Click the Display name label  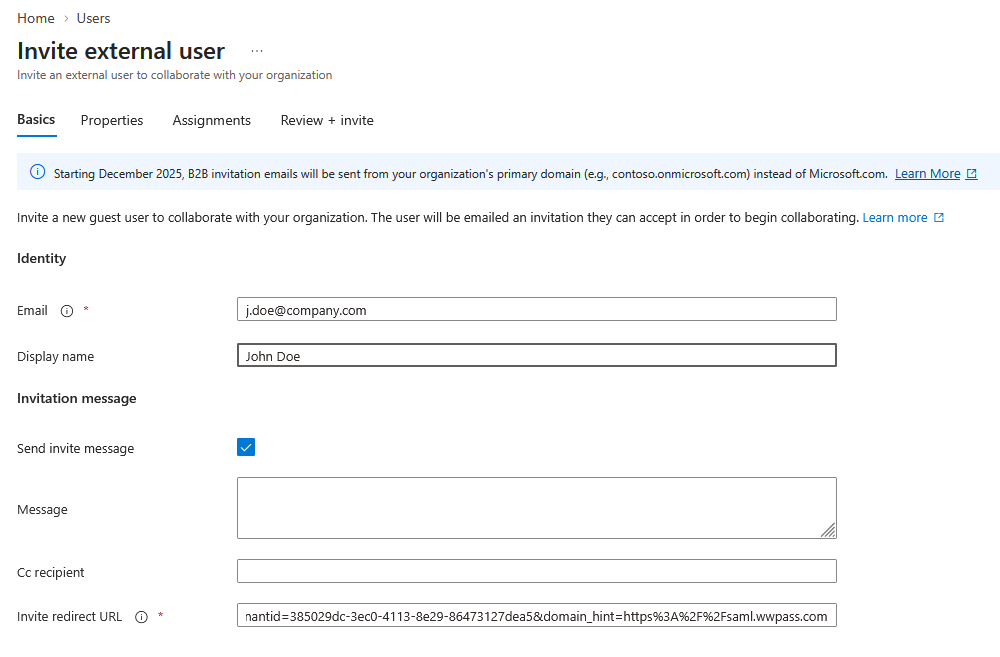[55, 357]
